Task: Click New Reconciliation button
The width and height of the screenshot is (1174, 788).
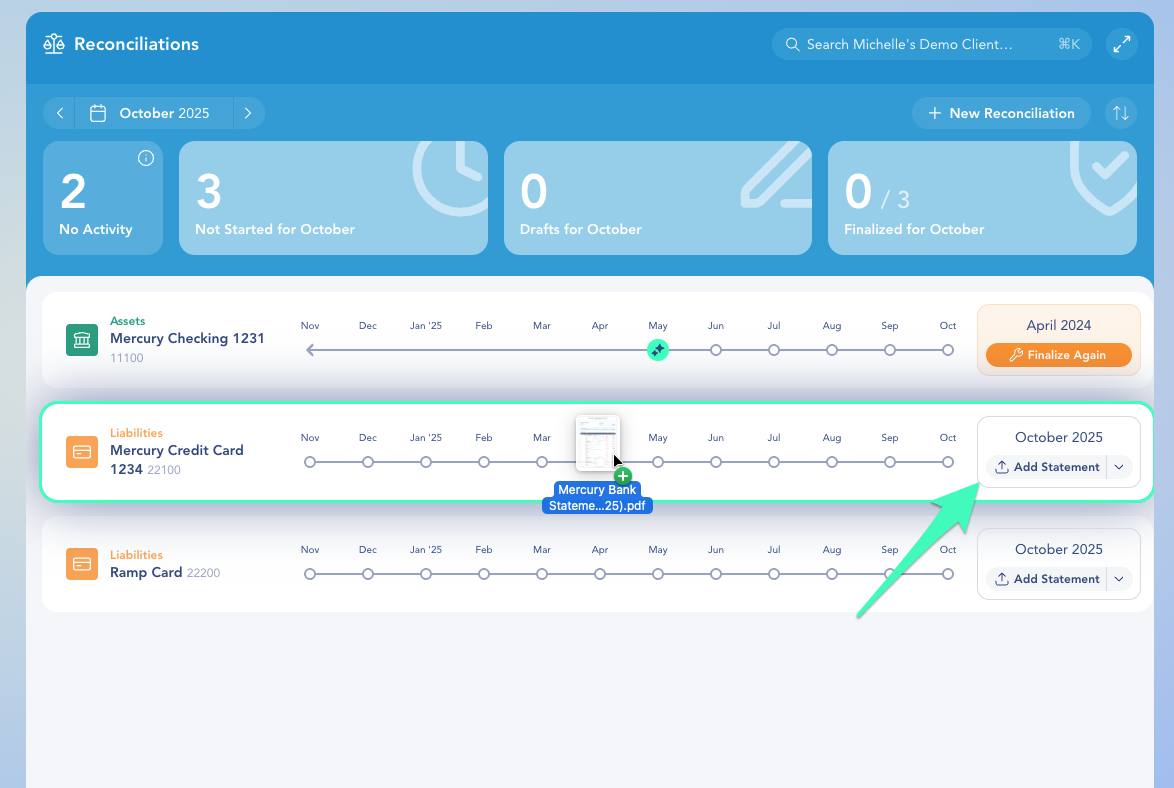Action: click(1001, 113)
